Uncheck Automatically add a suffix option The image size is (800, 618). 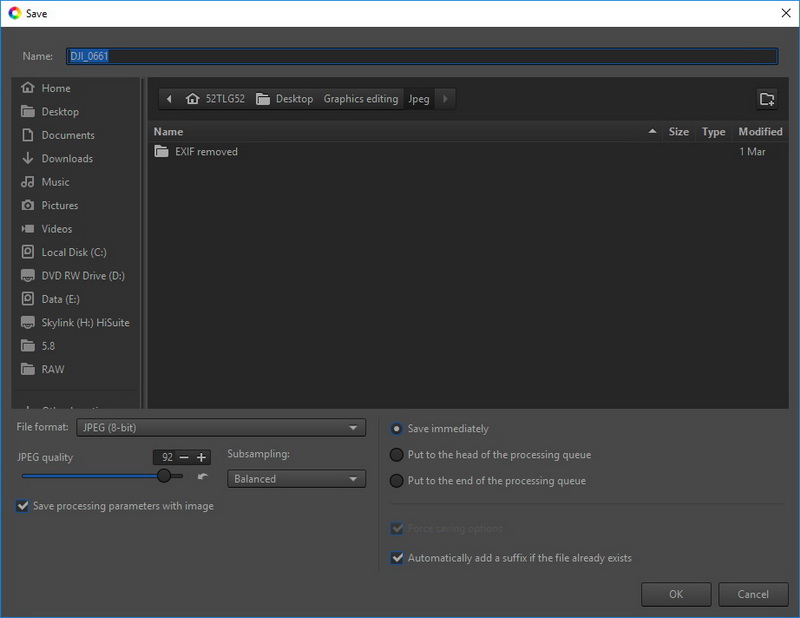point(397,558)
